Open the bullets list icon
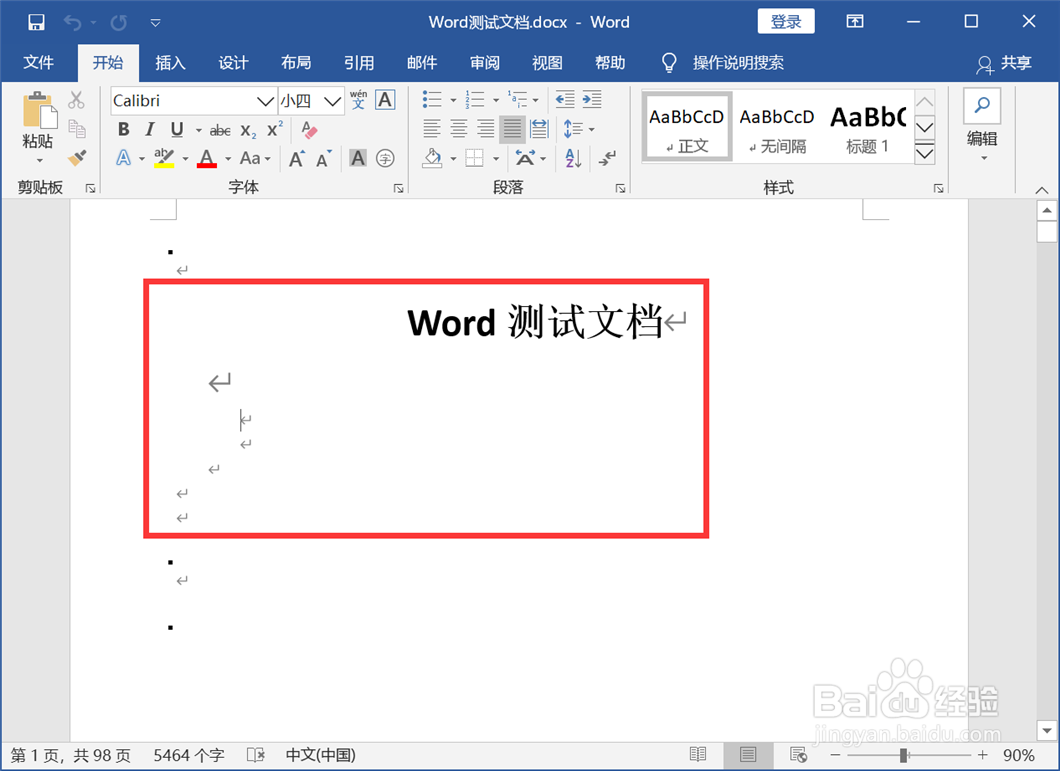Viewport: 1060px width, 771px height. [431, 98]
